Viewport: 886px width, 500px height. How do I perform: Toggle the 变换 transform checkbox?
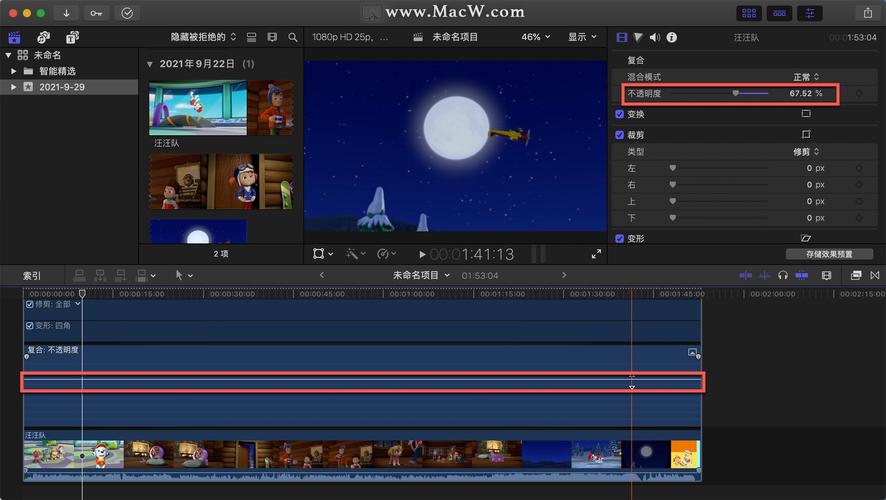click(x=619, y=114)
